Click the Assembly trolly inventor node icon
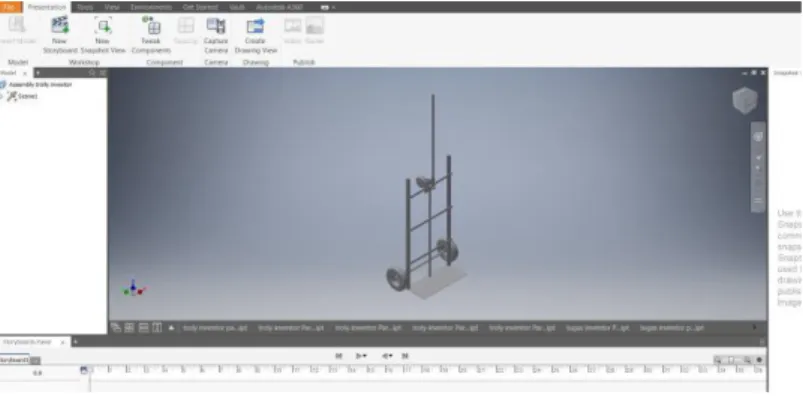The height and width of the screenshot is (398, 803). 3,85
